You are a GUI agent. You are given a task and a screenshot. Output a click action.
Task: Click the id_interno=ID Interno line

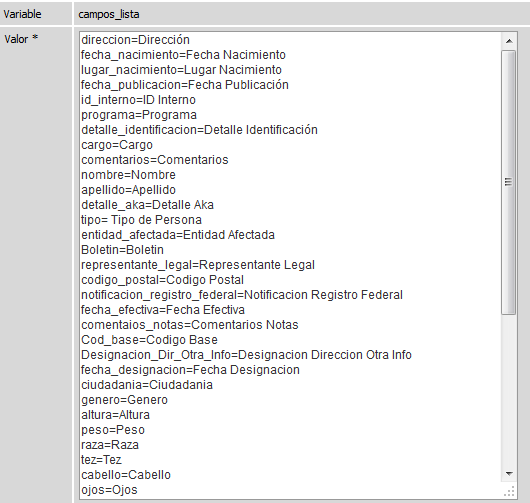click(x=138, y=100)
